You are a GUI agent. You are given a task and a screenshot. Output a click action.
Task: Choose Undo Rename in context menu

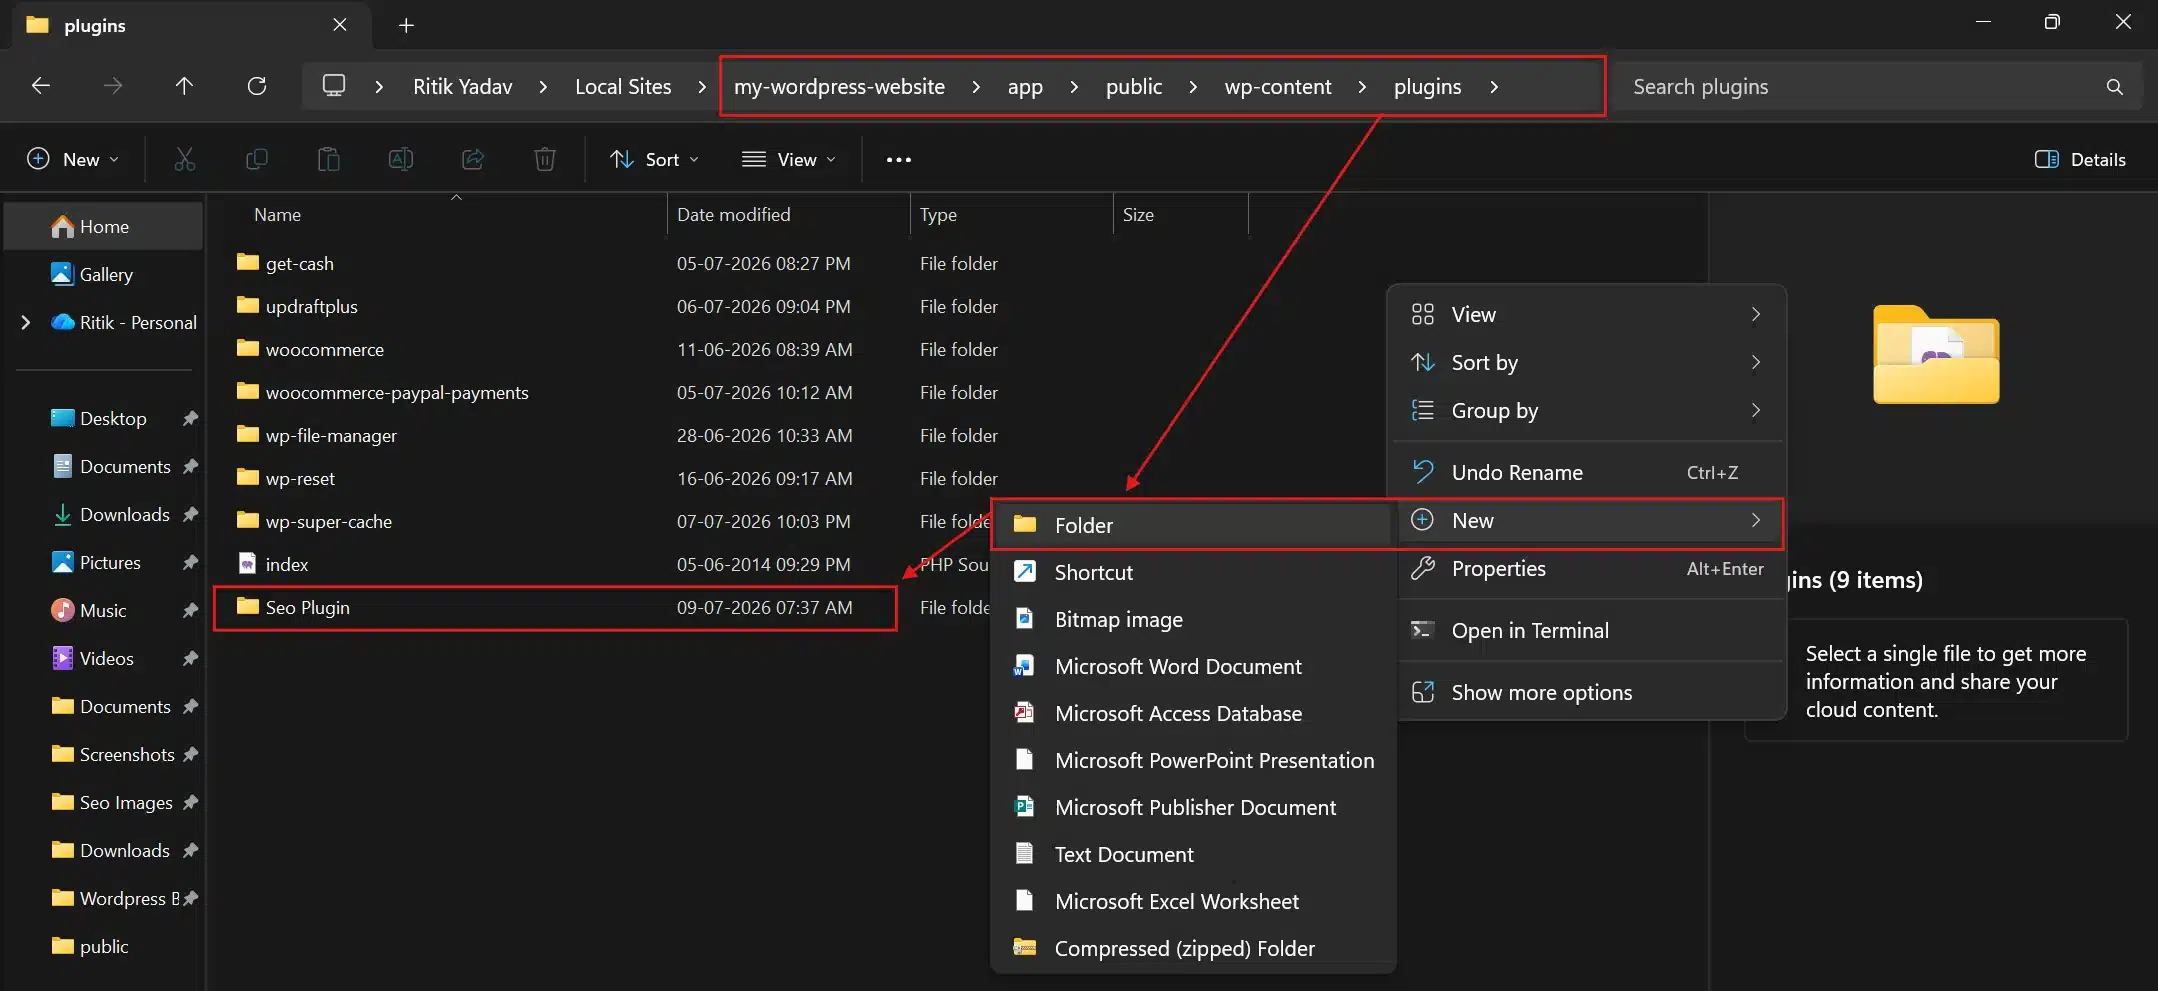[1586, 472]
